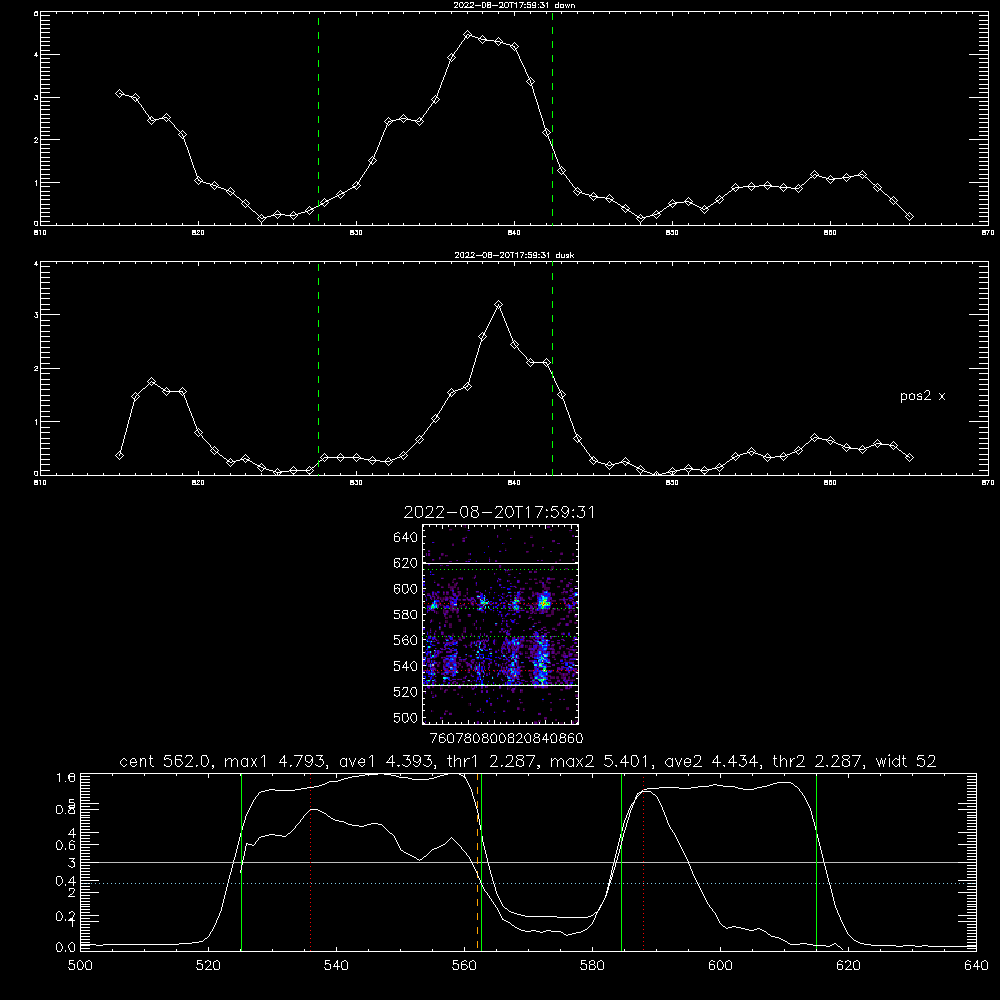Click the '0.0' label on bottom plot y-axis
The image size is (1000, 1000).
(x=66, y=947)
